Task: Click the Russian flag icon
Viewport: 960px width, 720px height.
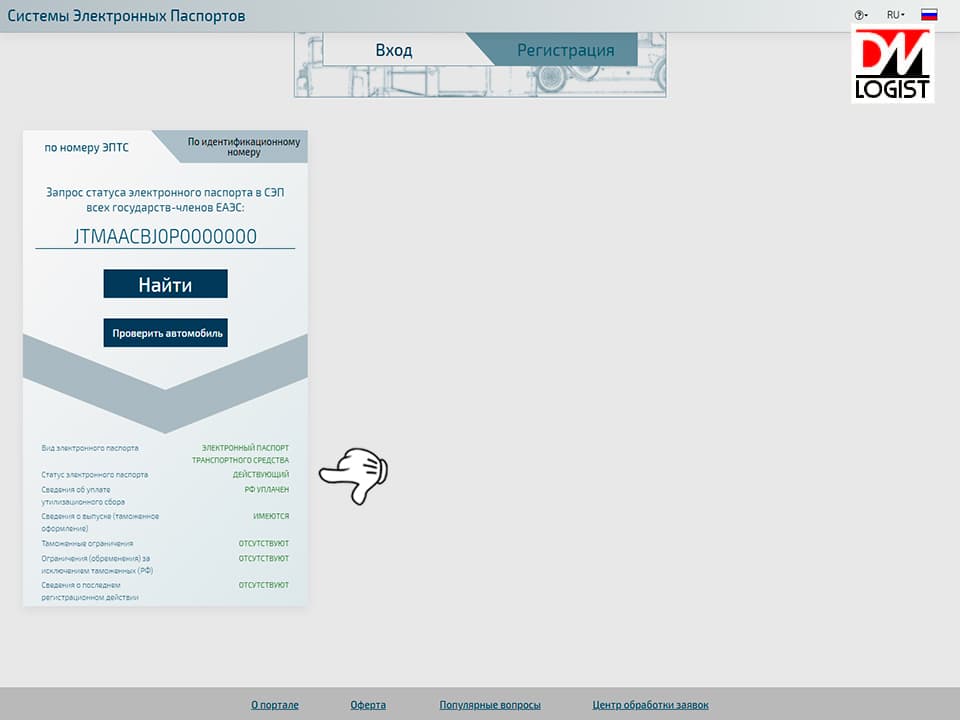Action: pyautogui.click(x=929, y=15)
